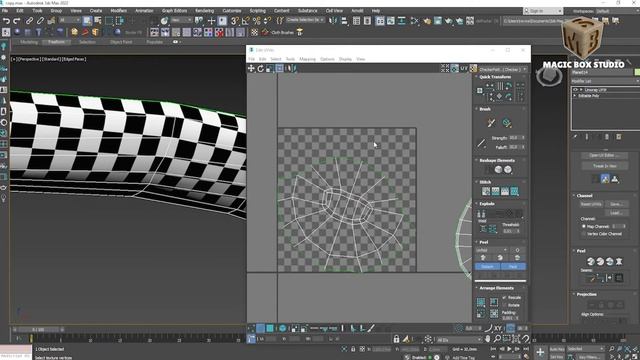Click the Play Animation button
The image size is (640, 360).
click(x=509, y=349)
